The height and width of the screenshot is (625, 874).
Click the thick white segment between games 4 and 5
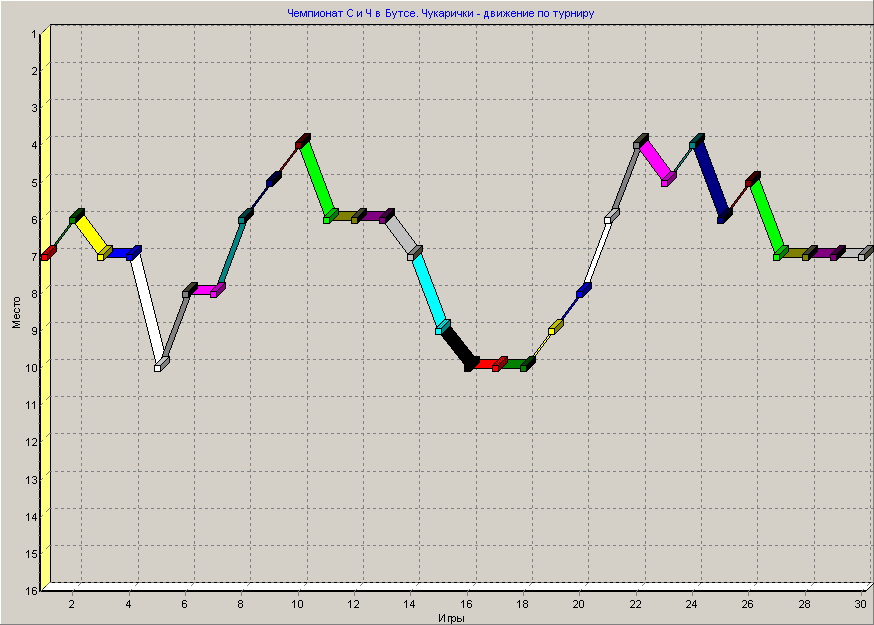click(148, 308)
